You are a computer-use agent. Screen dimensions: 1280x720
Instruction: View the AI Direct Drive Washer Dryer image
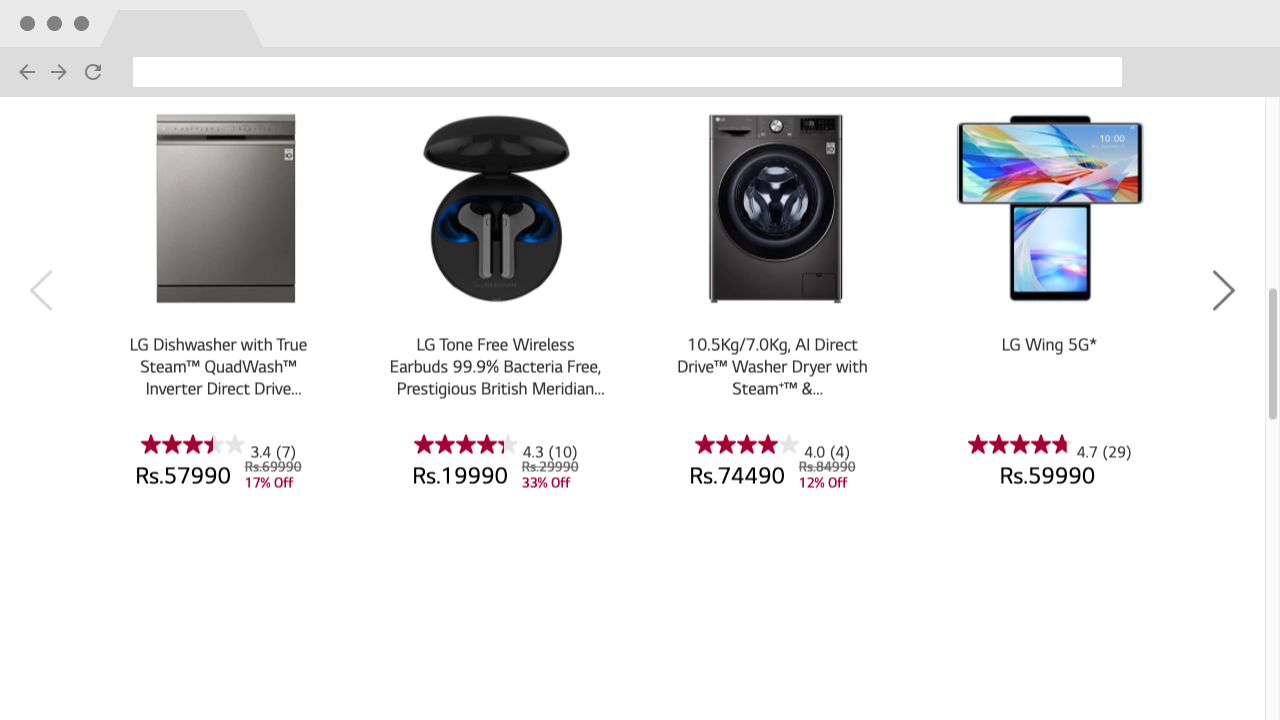(775, 208)
